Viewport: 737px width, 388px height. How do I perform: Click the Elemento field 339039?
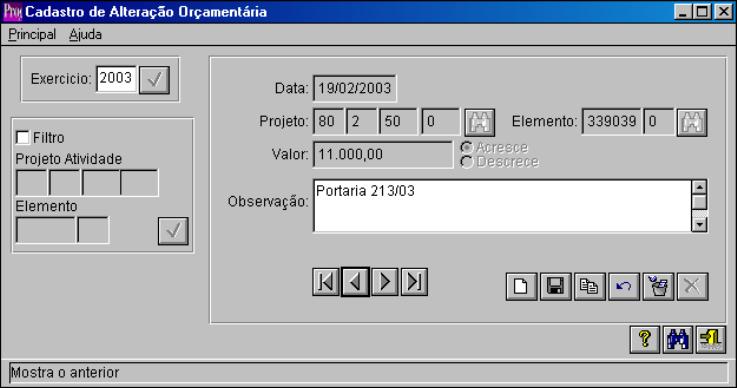click(x=612, y=122)
